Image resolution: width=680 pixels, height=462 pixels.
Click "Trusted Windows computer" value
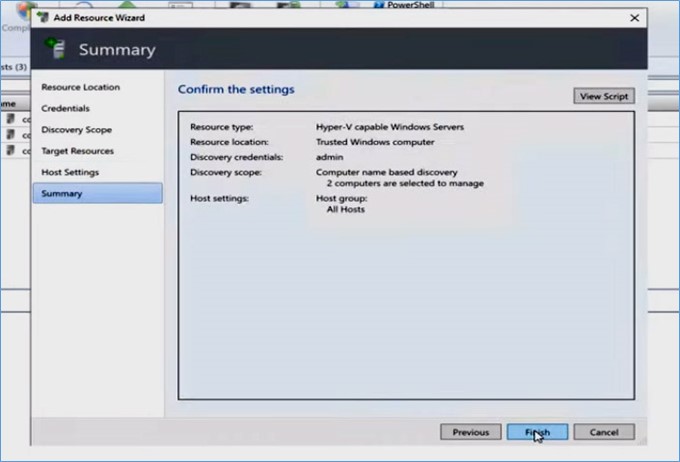(375, 142)
